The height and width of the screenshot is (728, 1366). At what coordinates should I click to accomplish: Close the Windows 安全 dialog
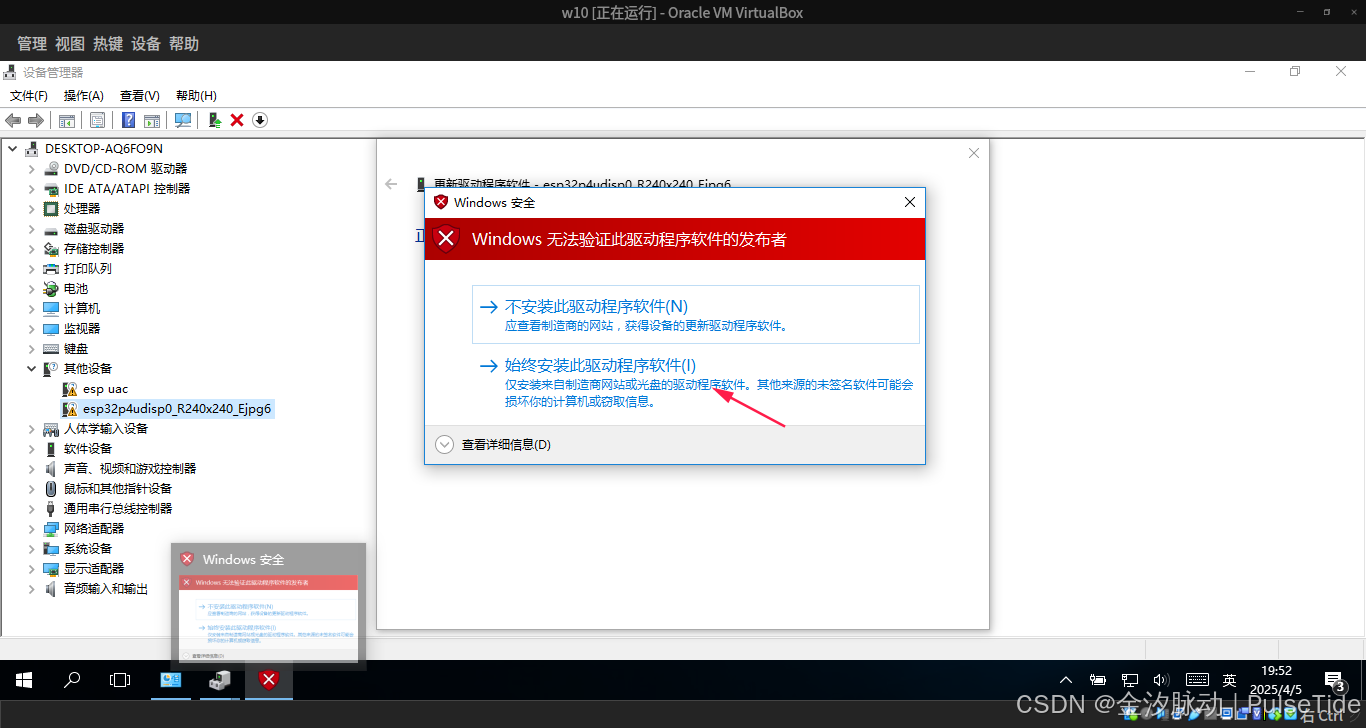tap(909, 202)
